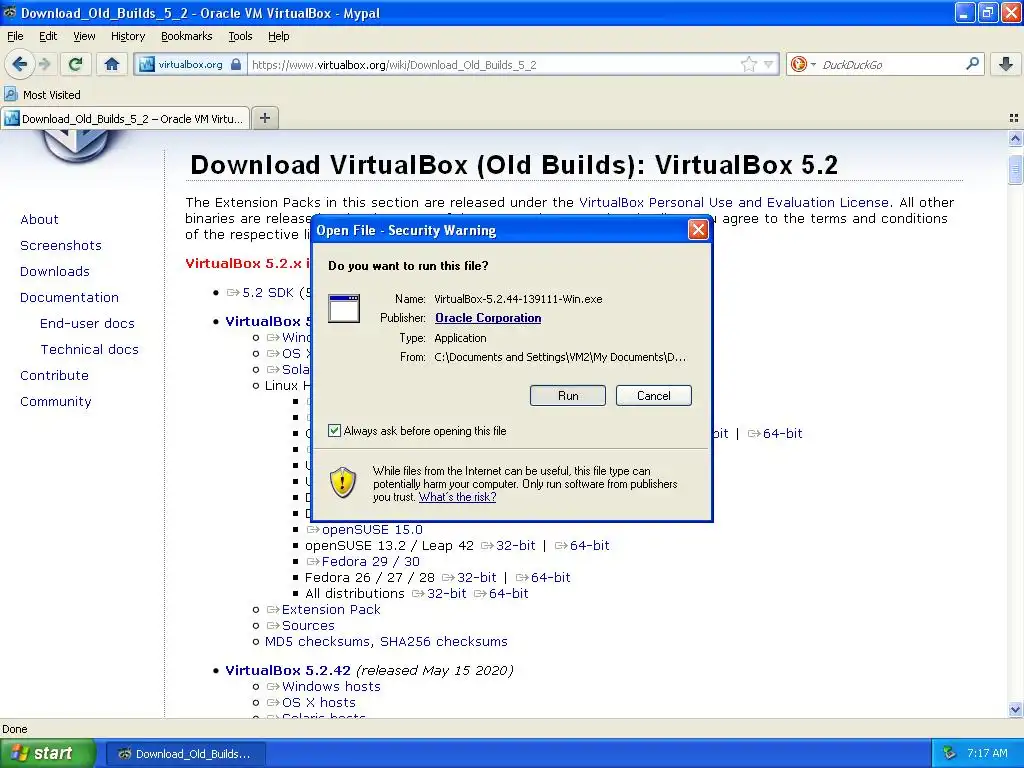Click the Mypal title bar raccoon icon
This screenshot has width=1024, height=768.
point(10,12)
